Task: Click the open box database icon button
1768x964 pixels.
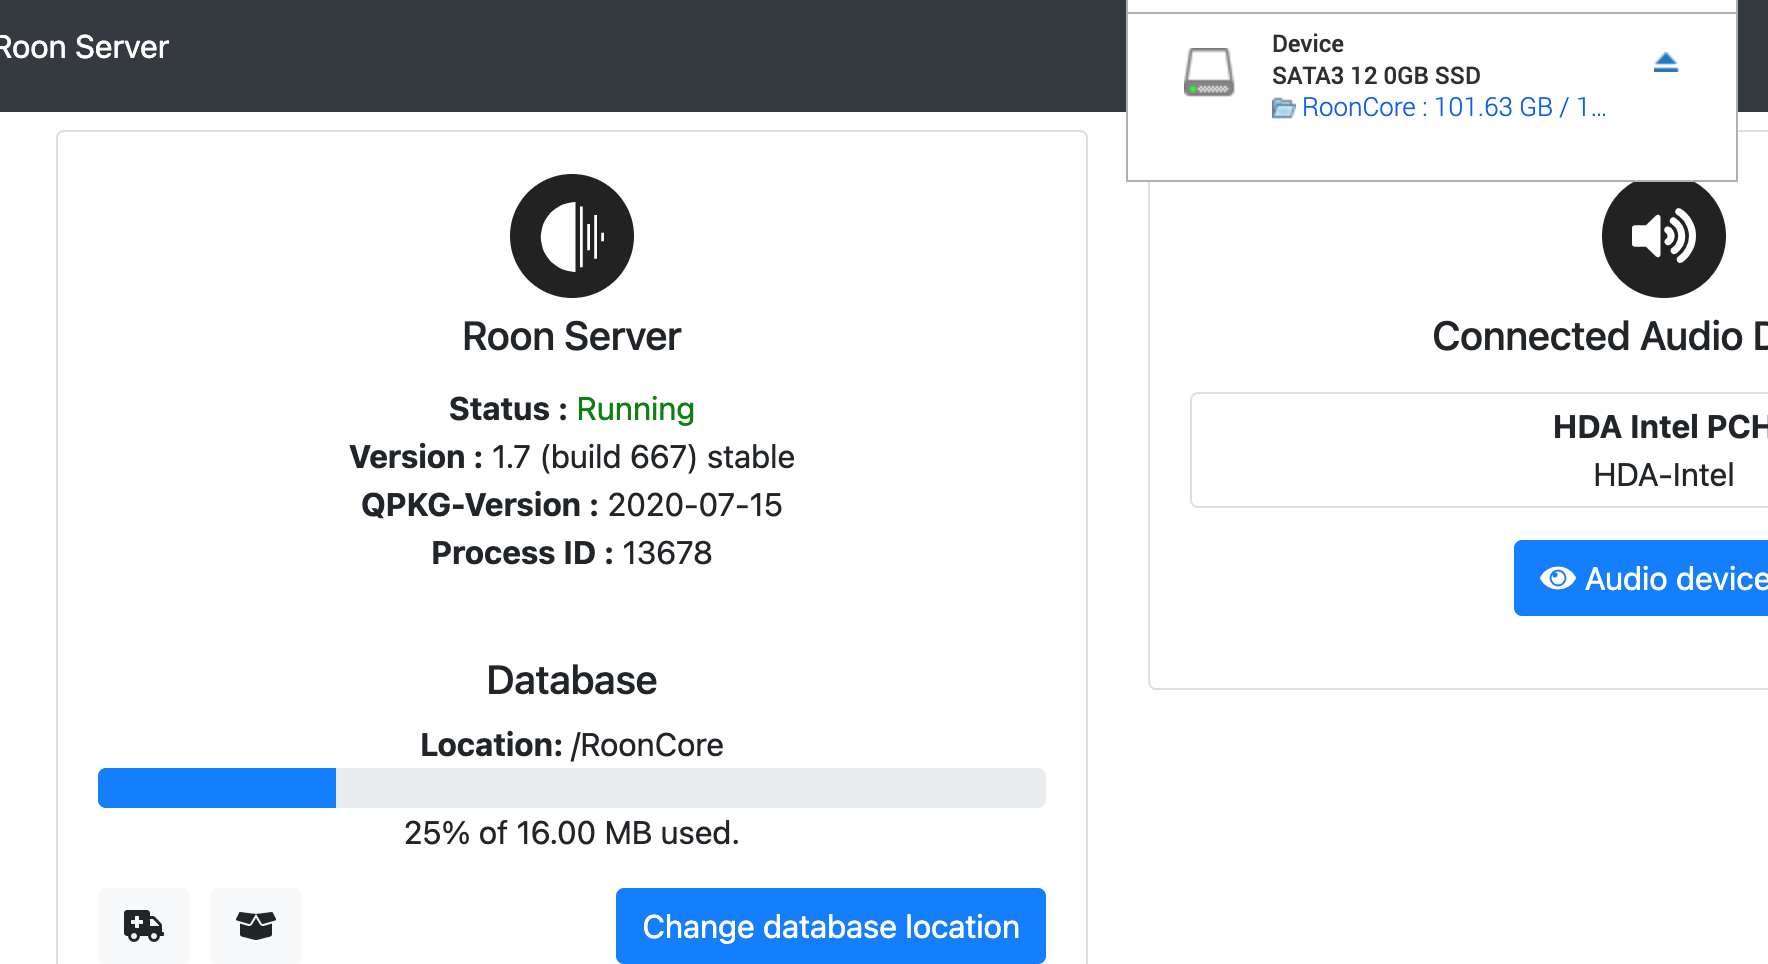Action: point(256,925)
